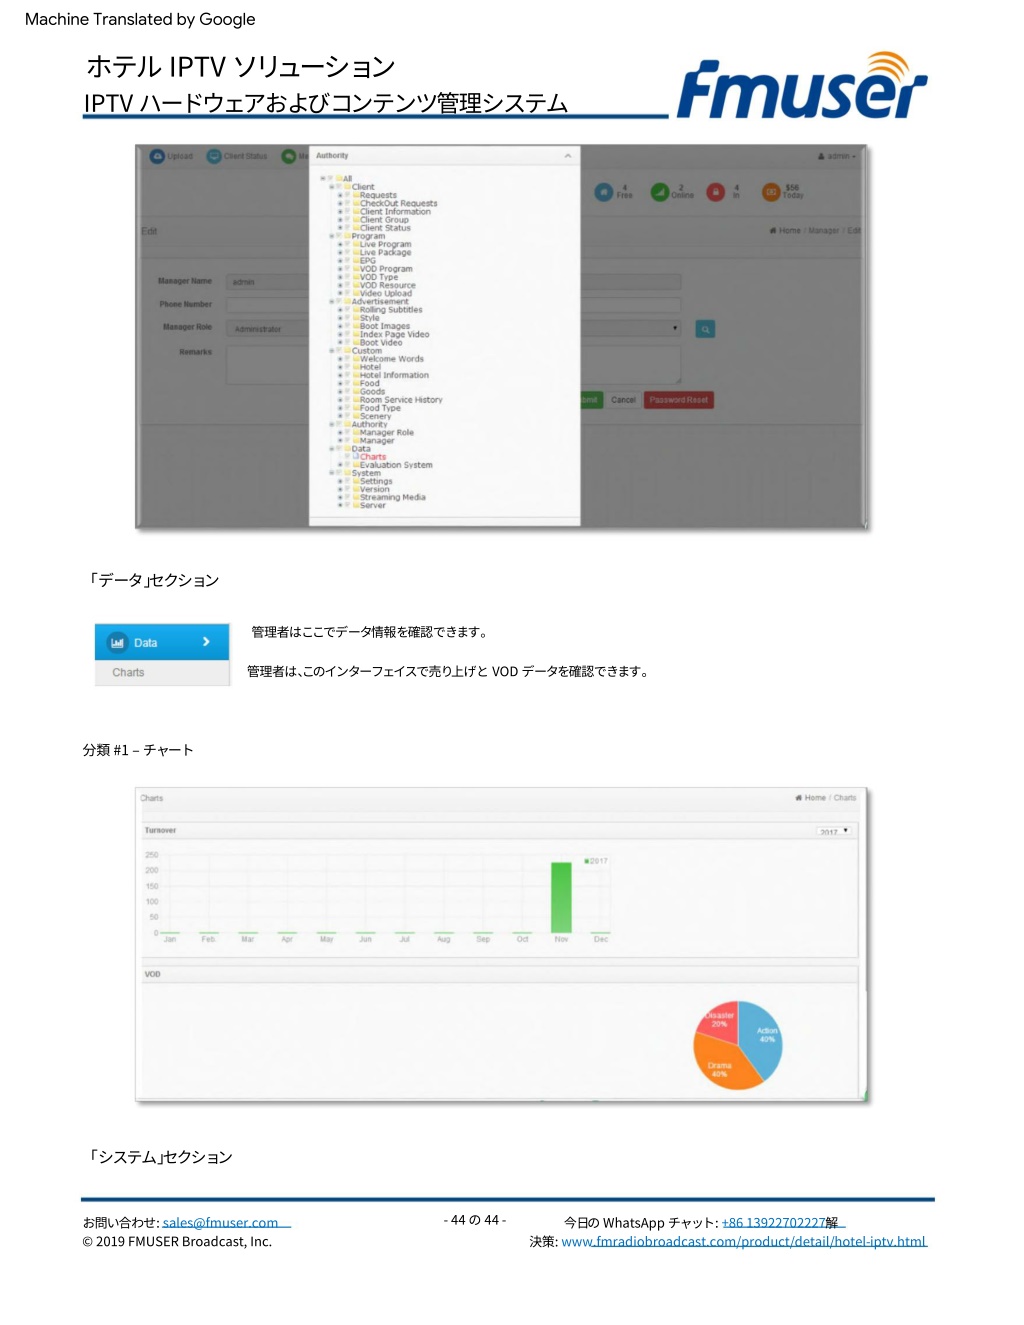1024x1325 pixels.
Task: Select Index Page Video in the tree
Action: [394, 334]
